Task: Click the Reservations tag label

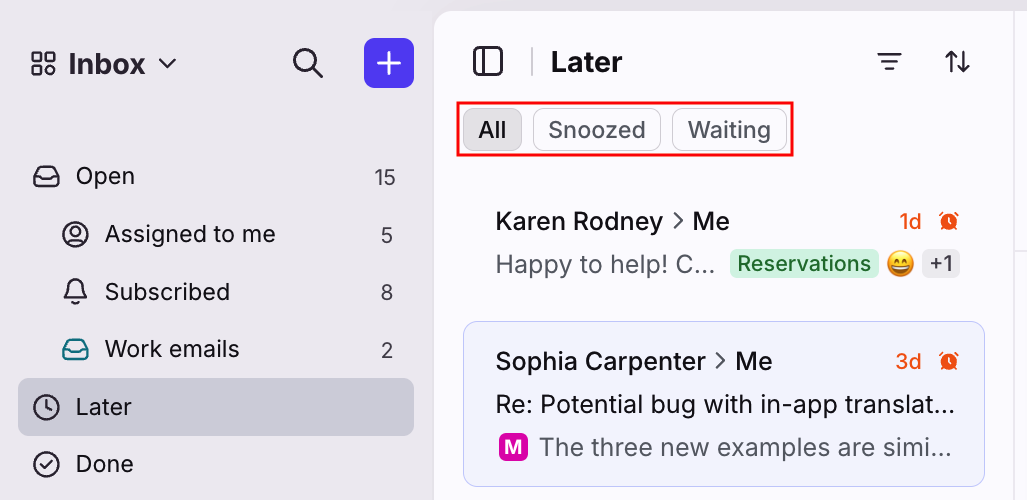Action: pyautogui.click(x=804, y=263)
